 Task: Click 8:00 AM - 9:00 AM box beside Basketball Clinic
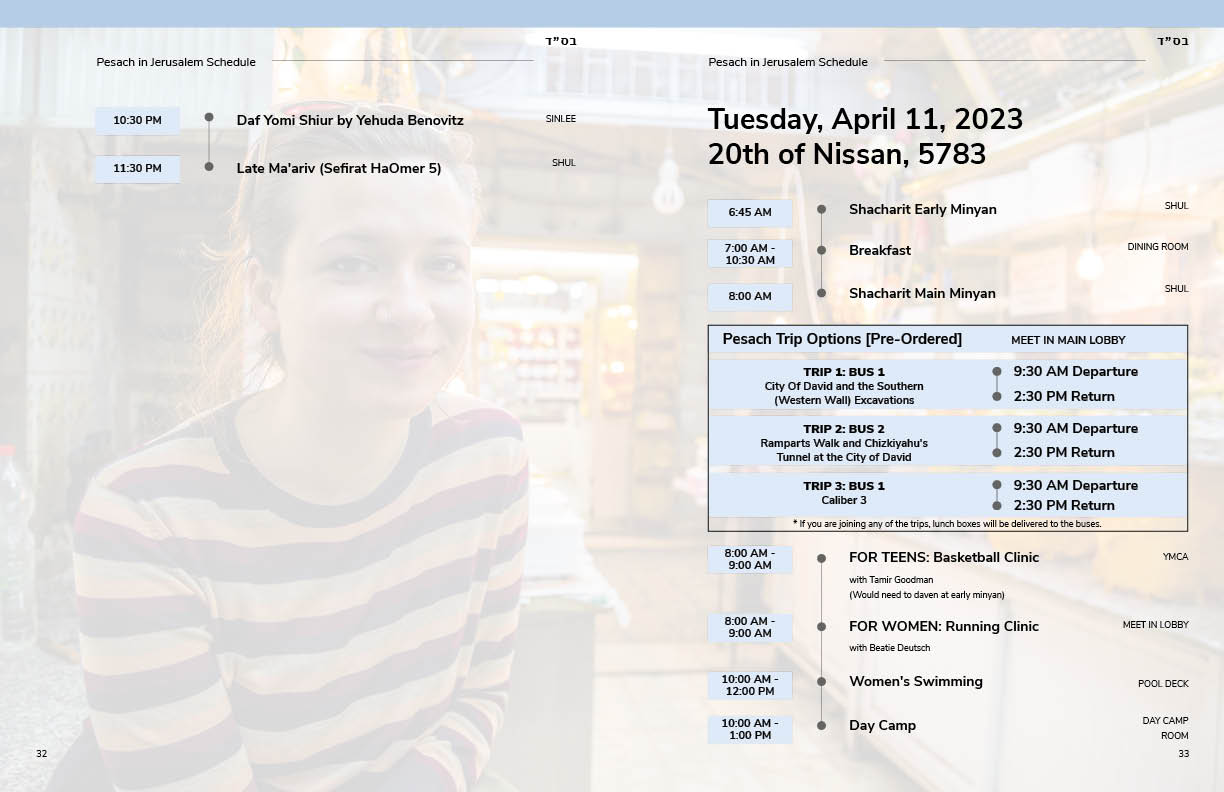pos(750,559)
